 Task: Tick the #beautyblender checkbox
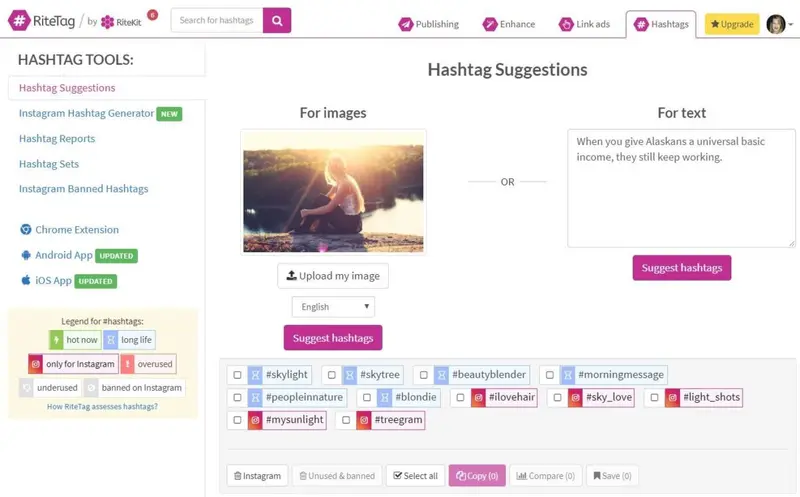[424, 375]
